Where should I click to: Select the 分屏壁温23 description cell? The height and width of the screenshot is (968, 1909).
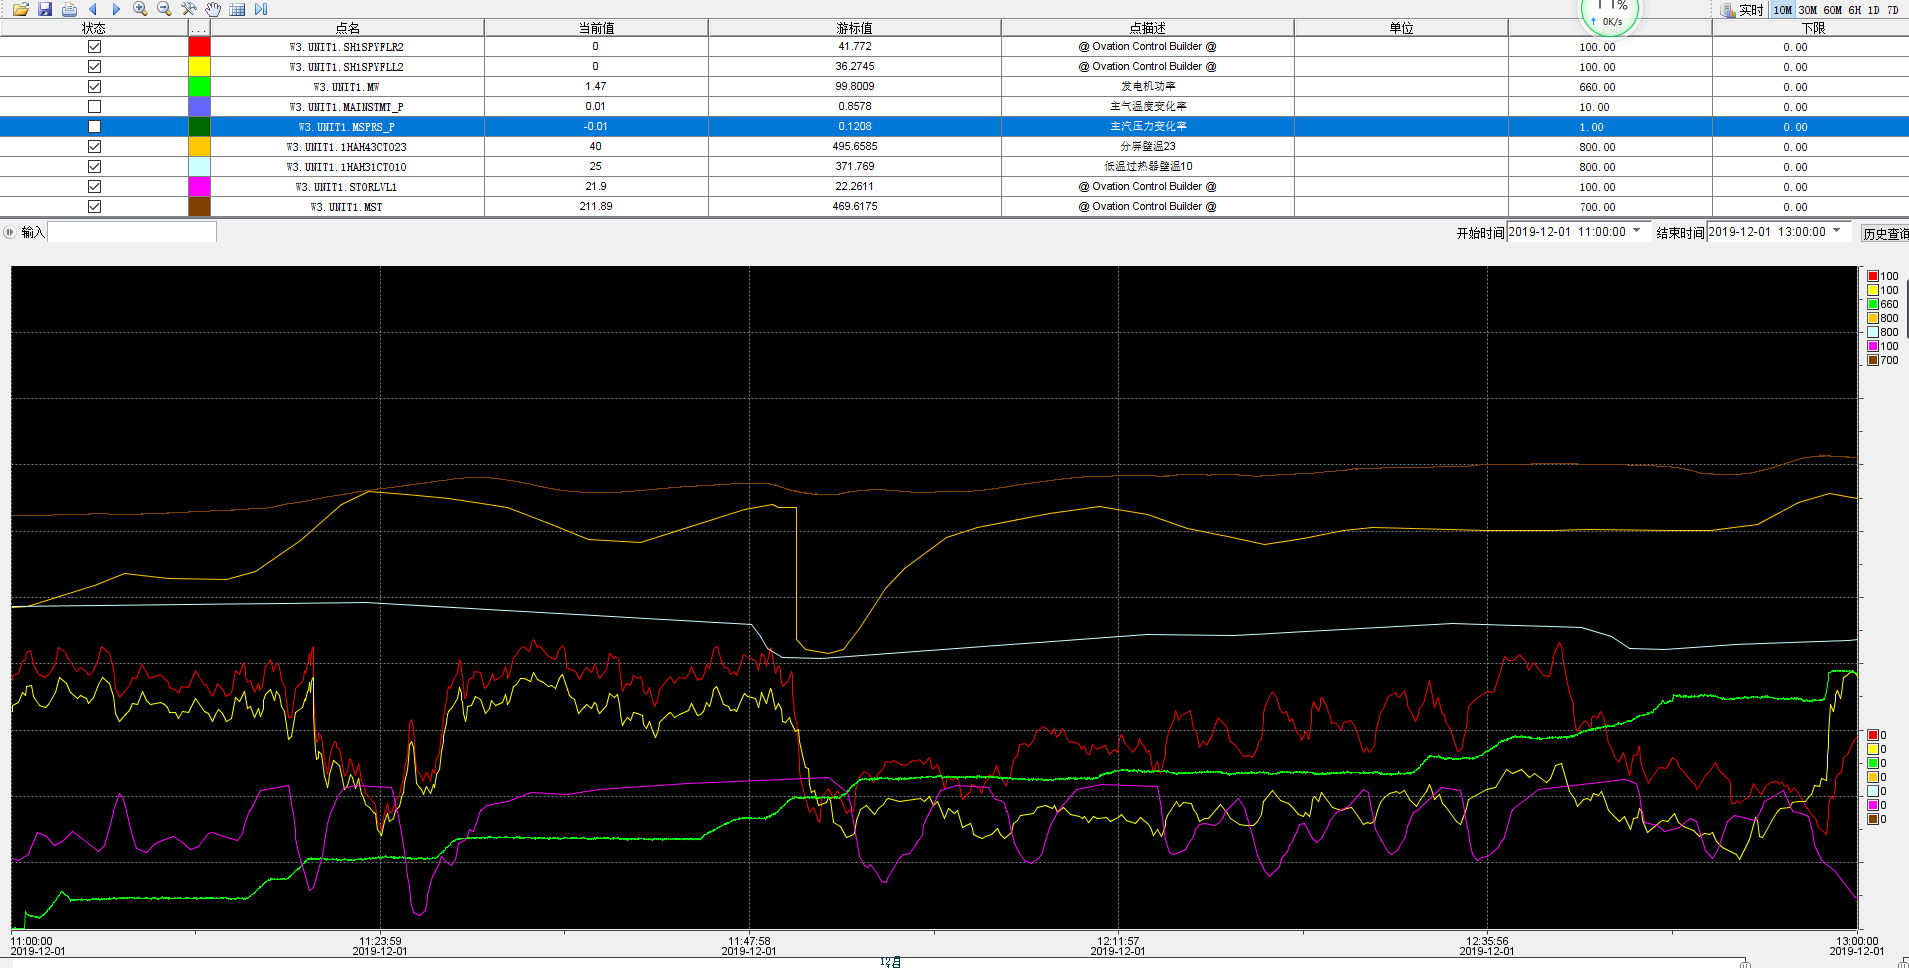1148,147
